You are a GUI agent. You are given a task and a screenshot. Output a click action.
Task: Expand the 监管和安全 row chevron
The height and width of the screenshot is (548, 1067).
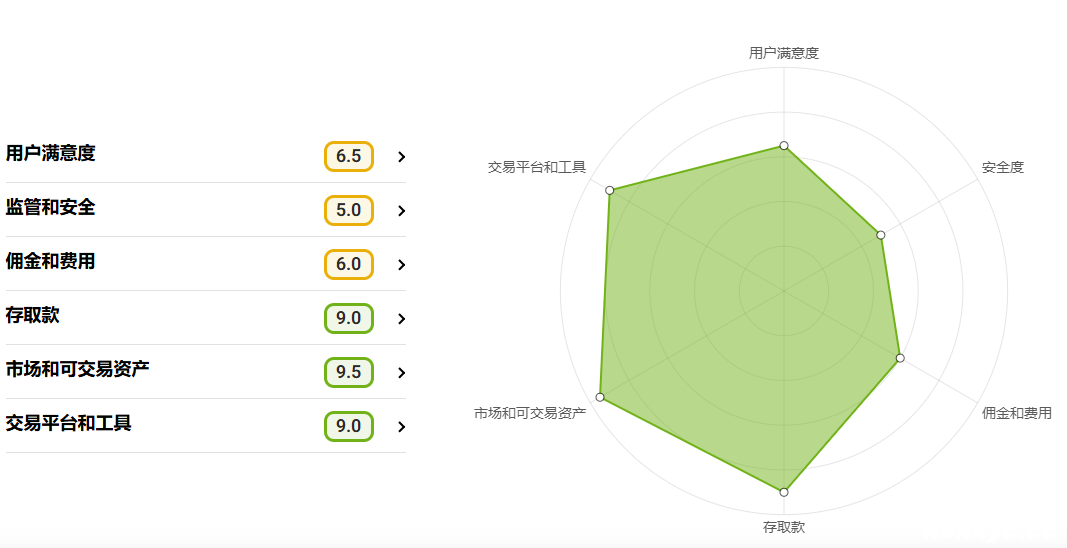401,210
